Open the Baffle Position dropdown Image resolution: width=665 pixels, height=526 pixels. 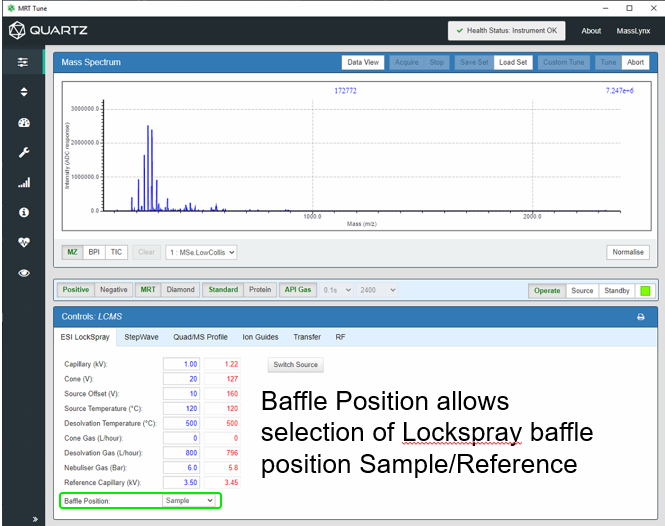pos(190,499)
